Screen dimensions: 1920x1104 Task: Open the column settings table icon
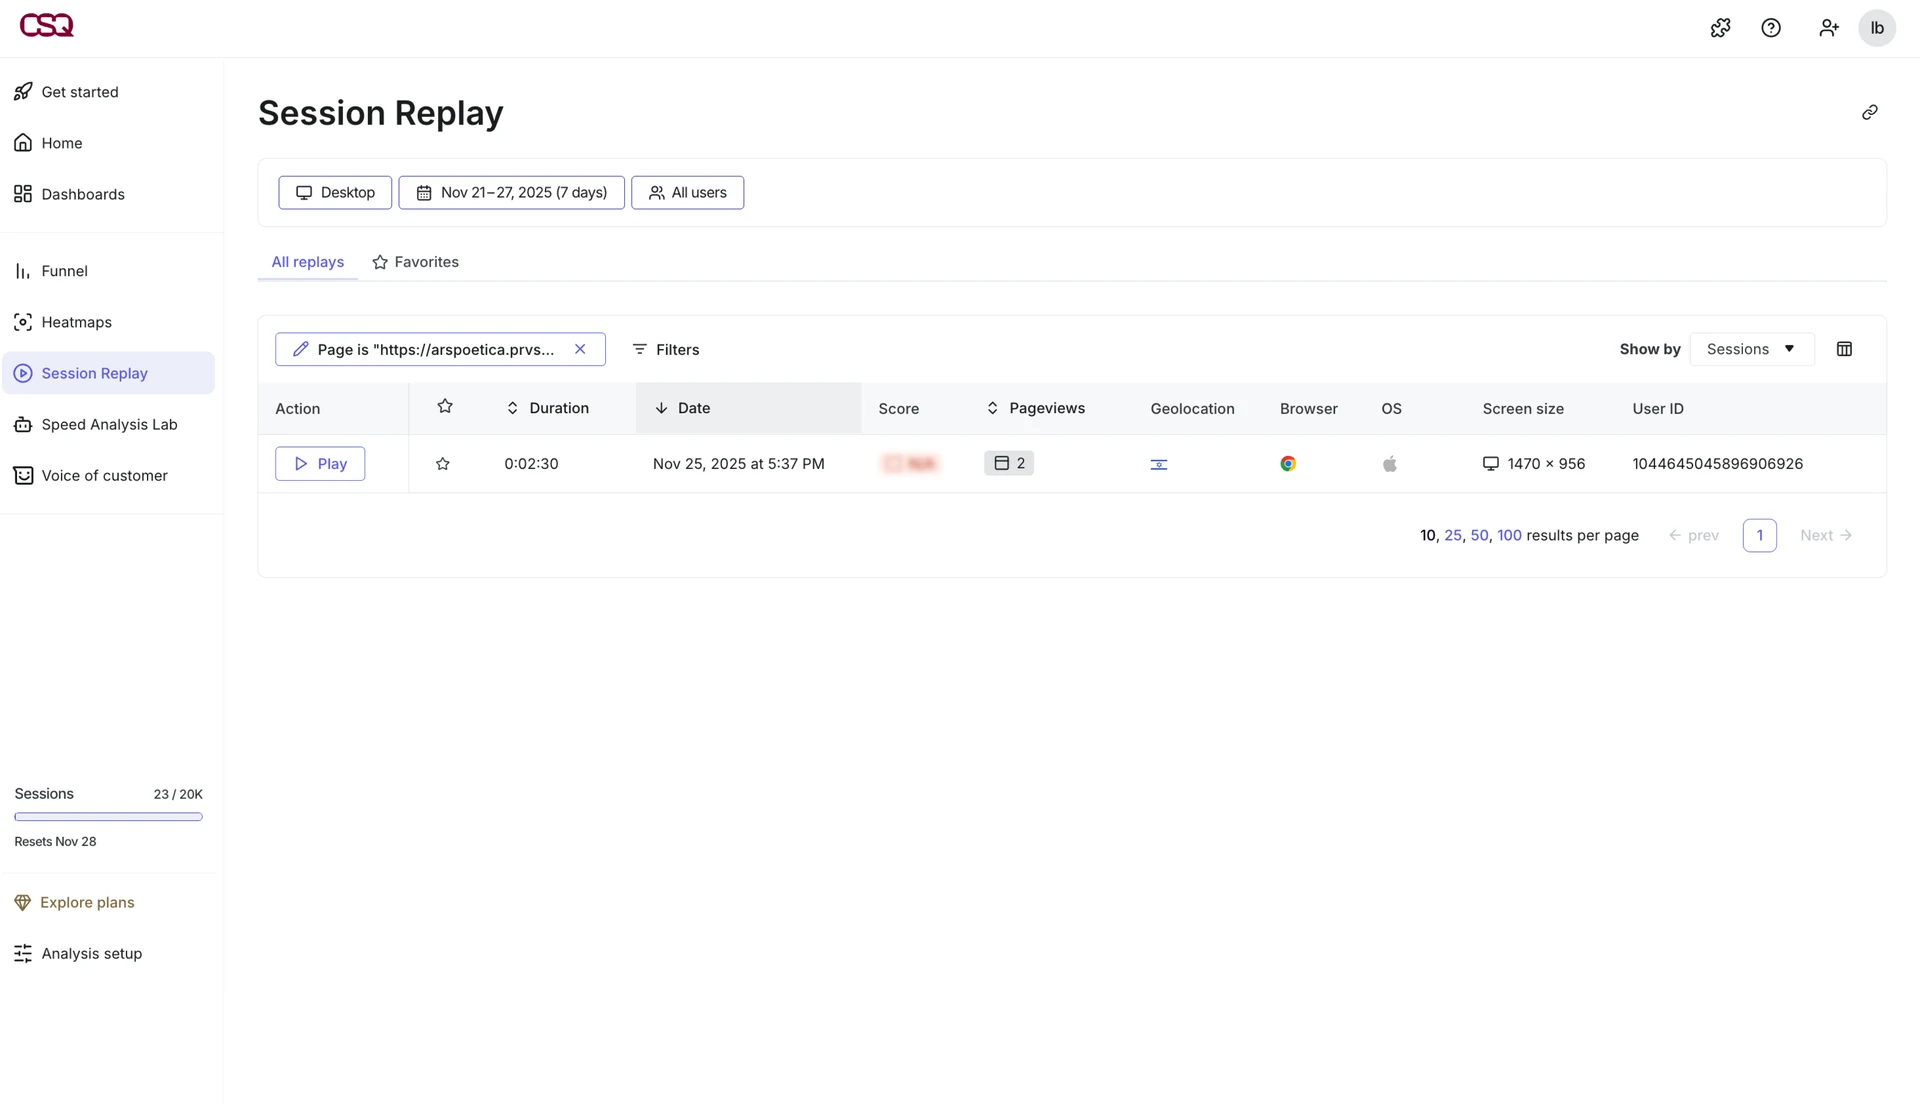(x=1844, y=349)
